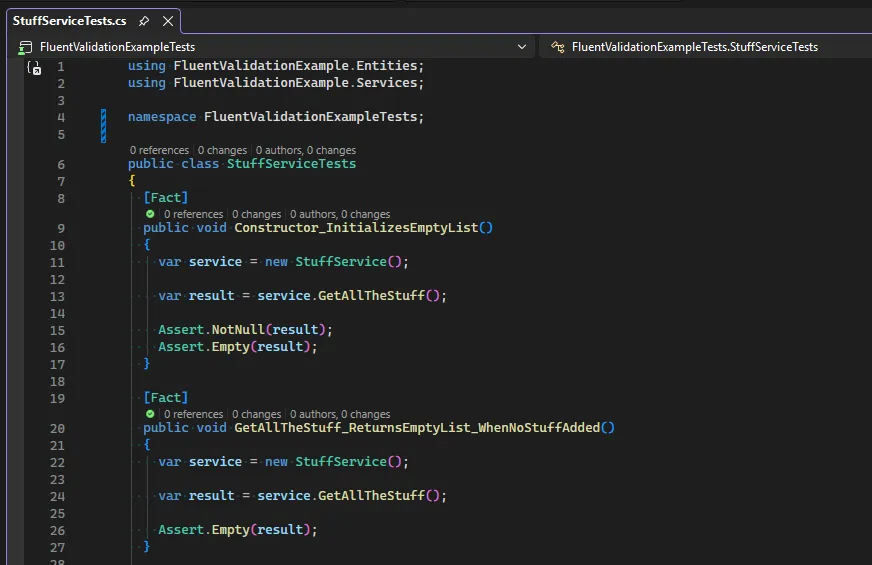Click line number 20 in the gutter
This screenshot has height=565, width=872.
coord(57,429)
